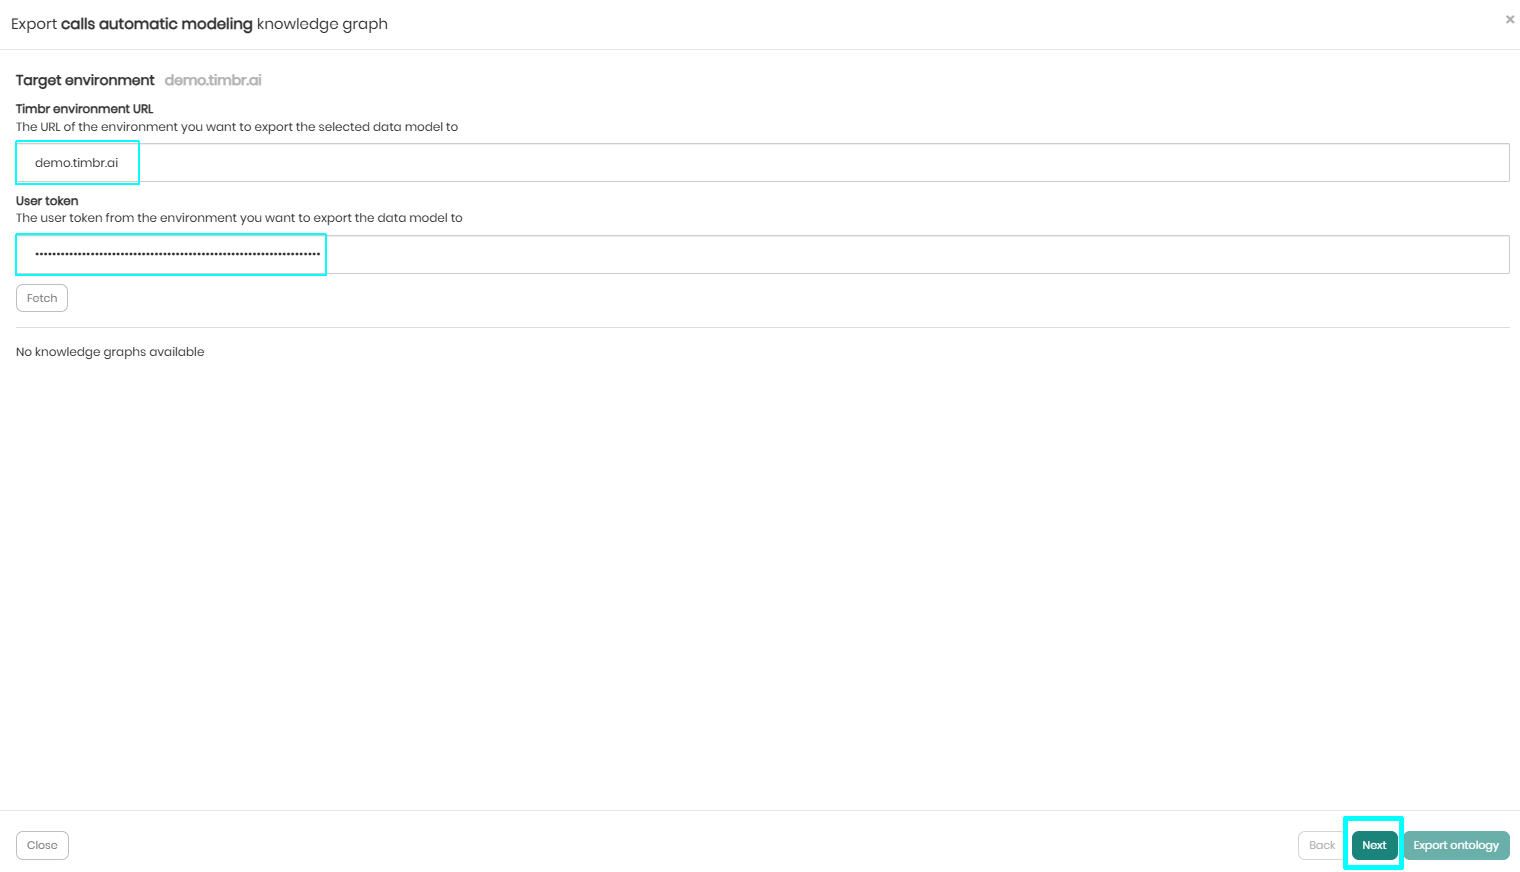
Task: Click the Export knowledge graph dialog title
Action: coord(199,24)
